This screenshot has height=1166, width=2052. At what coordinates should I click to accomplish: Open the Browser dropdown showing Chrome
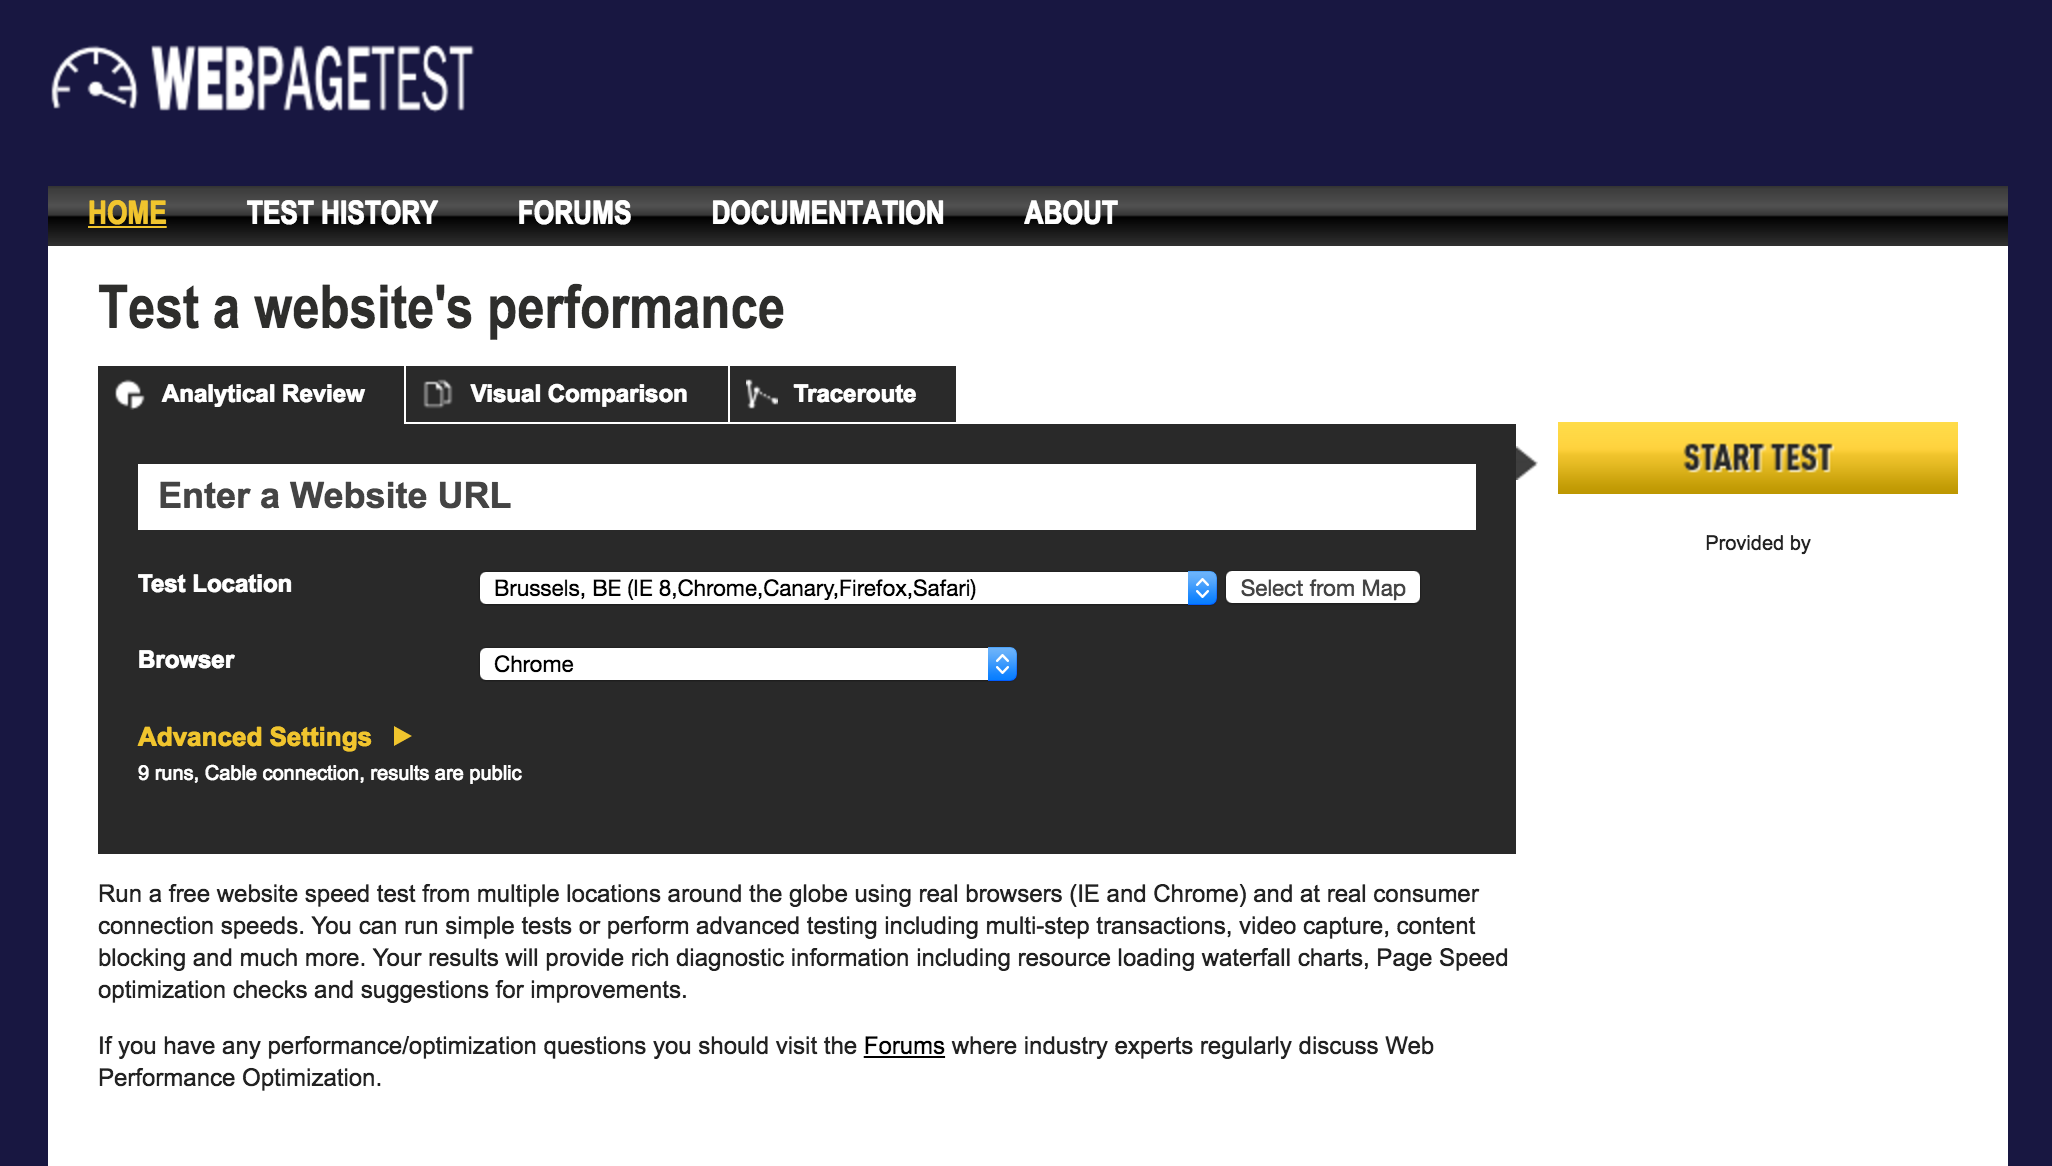click(747, 664)
